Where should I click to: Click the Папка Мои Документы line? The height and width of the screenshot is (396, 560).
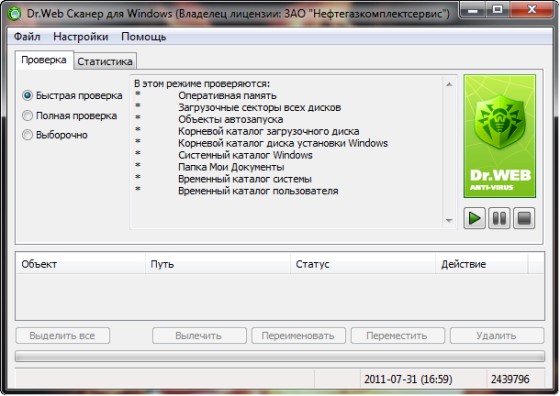coord(231,167)
